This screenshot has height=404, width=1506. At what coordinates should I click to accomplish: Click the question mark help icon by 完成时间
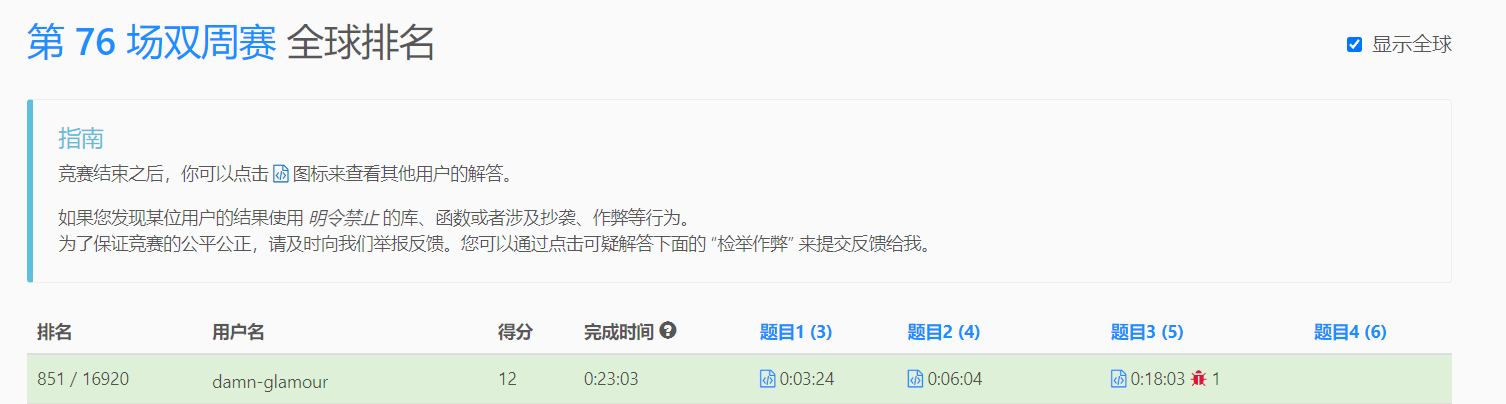(668, 331)
